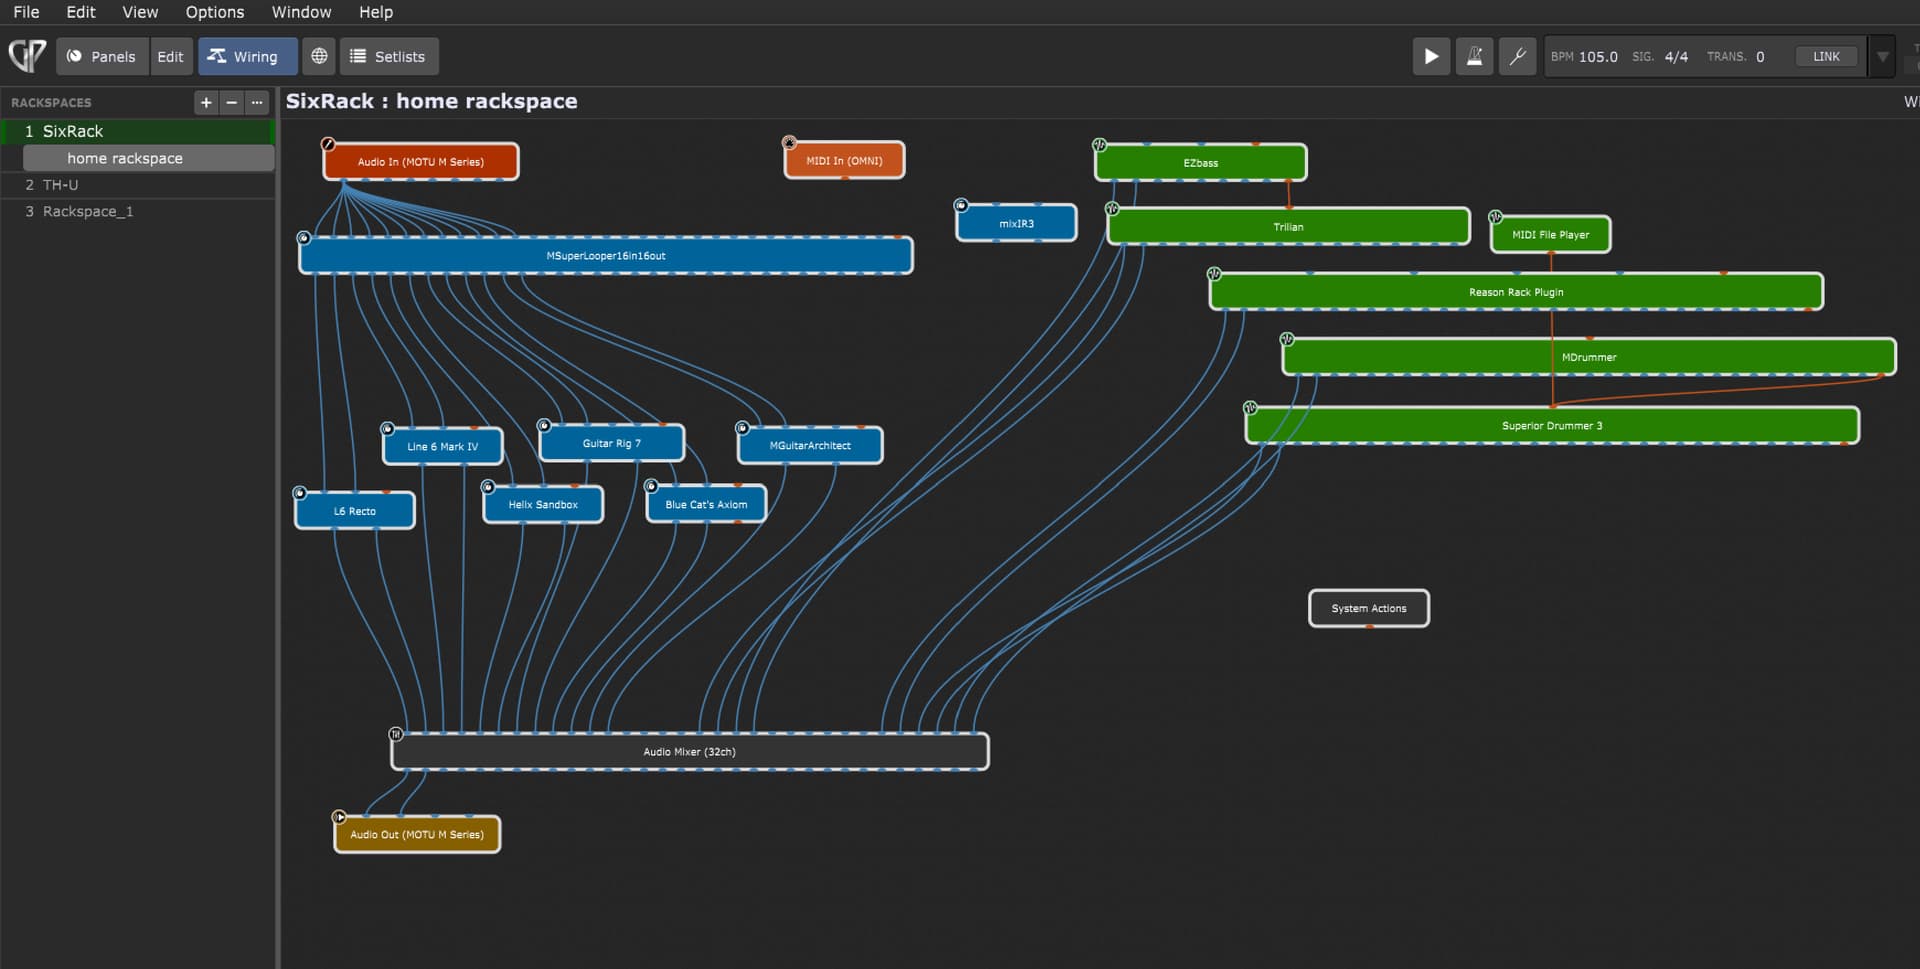Image resolution: width=1920 pixels, height=969 pixels.
Task: Add a new rackspace with plus button
Action: [x=206, y=102]
